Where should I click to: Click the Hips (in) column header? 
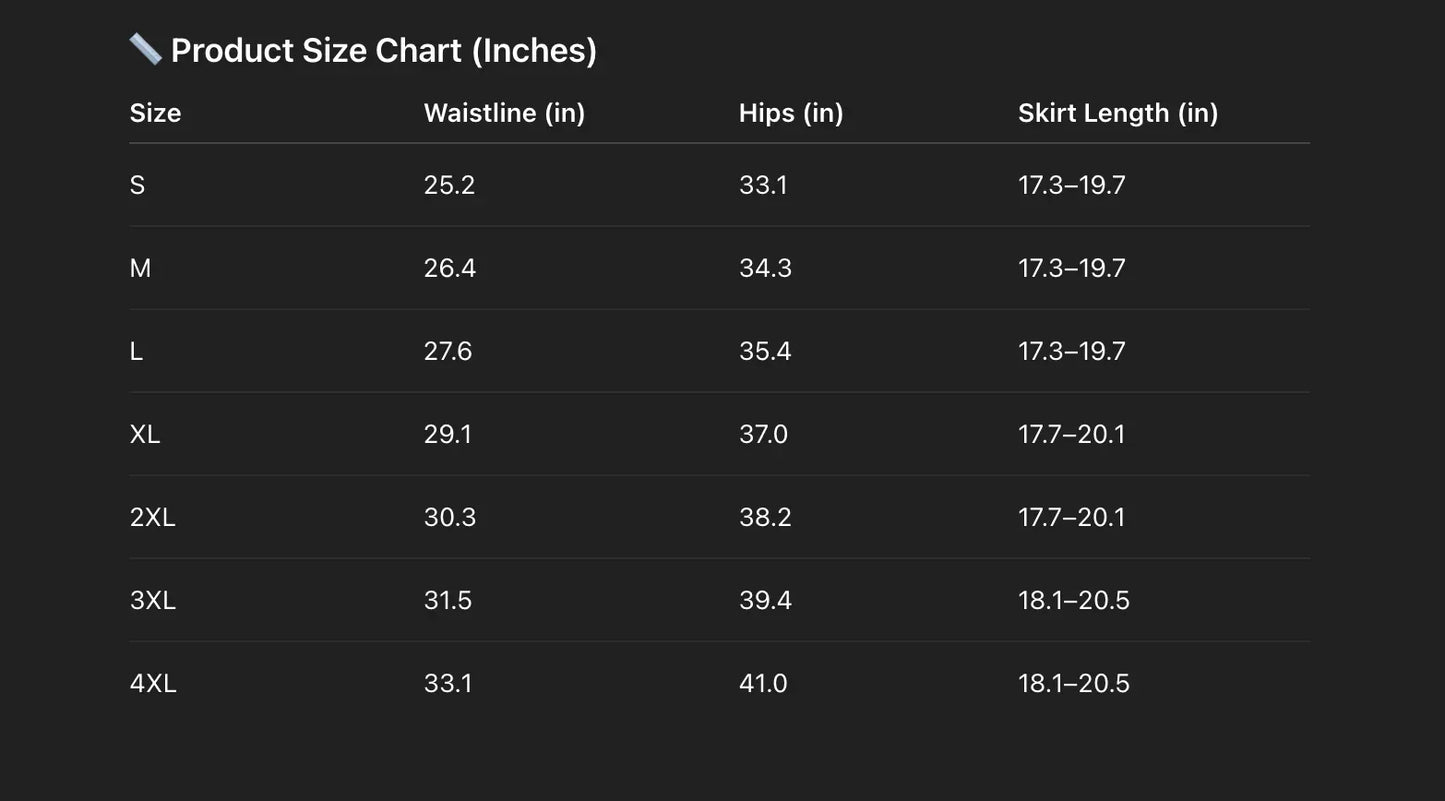pyautogui.click(x=791, y=113)
